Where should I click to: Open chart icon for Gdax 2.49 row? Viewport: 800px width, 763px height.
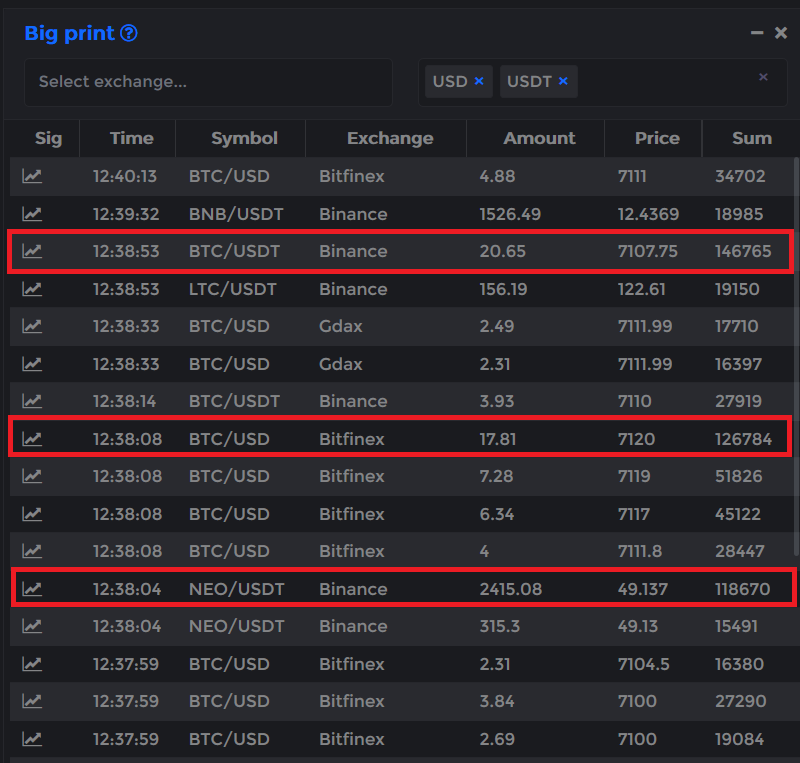tap(32, 327)
